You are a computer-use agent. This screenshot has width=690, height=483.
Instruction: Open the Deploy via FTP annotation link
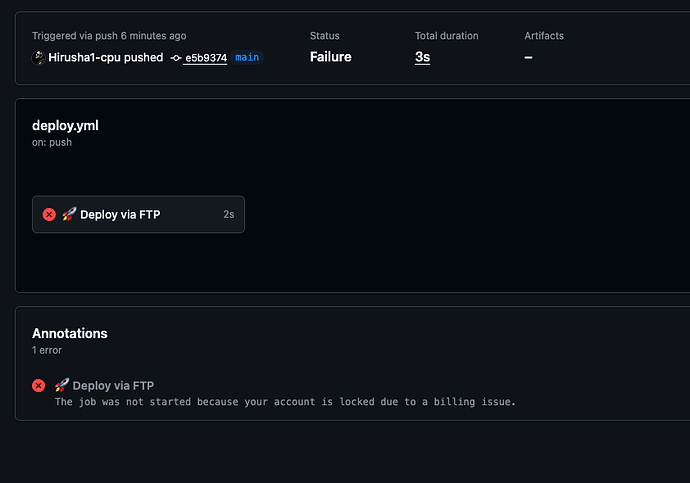click(x=113, y=386)
